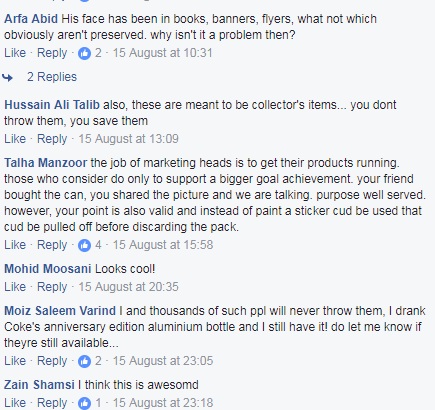Screen dimensions: 435x410
Task: Like Mohid Moosani's comment
Action: coord(15,287)
